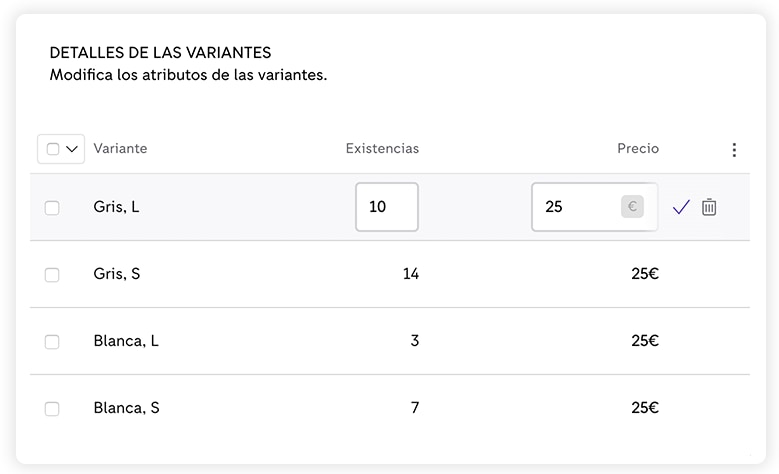The height and width of the screenshot is (474, 779).
Task: Edit the price field showing 25
Action: (x=594, y=207)
